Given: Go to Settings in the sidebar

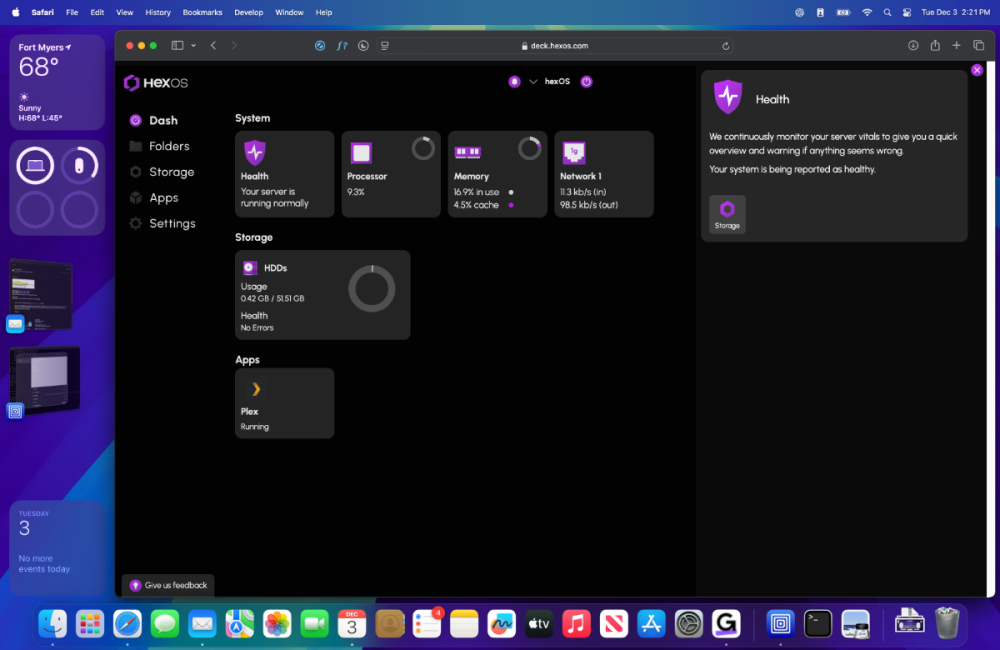Looking at the screenshot, I should (172, 224).
